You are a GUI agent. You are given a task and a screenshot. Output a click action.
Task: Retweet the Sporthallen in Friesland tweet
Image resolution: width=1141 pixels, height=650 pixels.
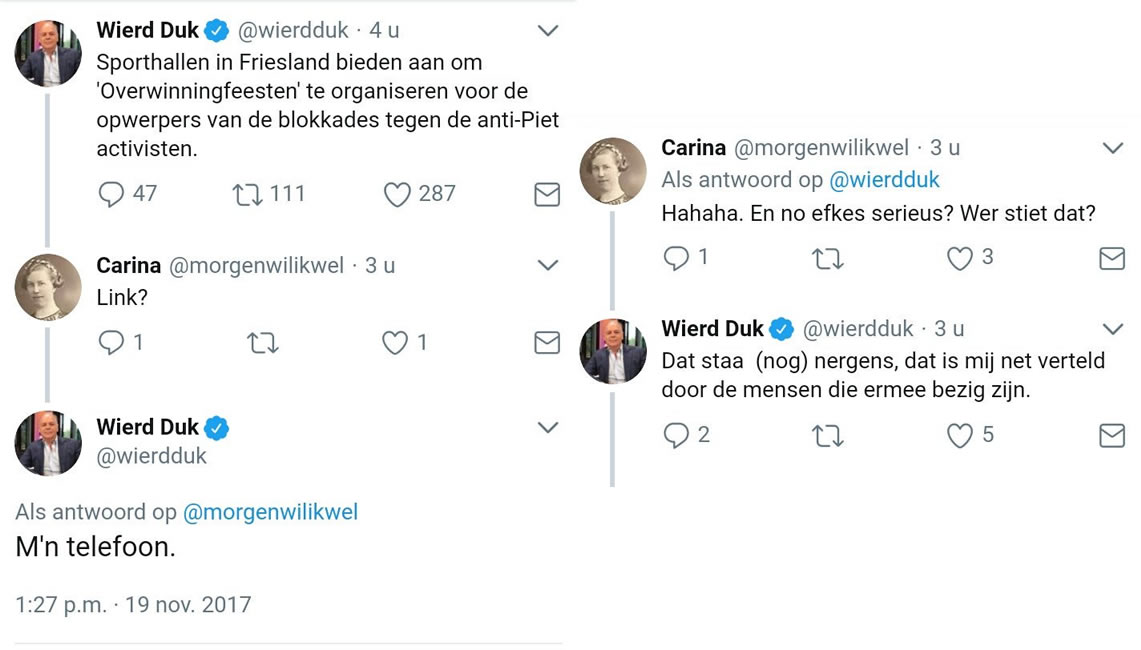(x=246, y=194)
